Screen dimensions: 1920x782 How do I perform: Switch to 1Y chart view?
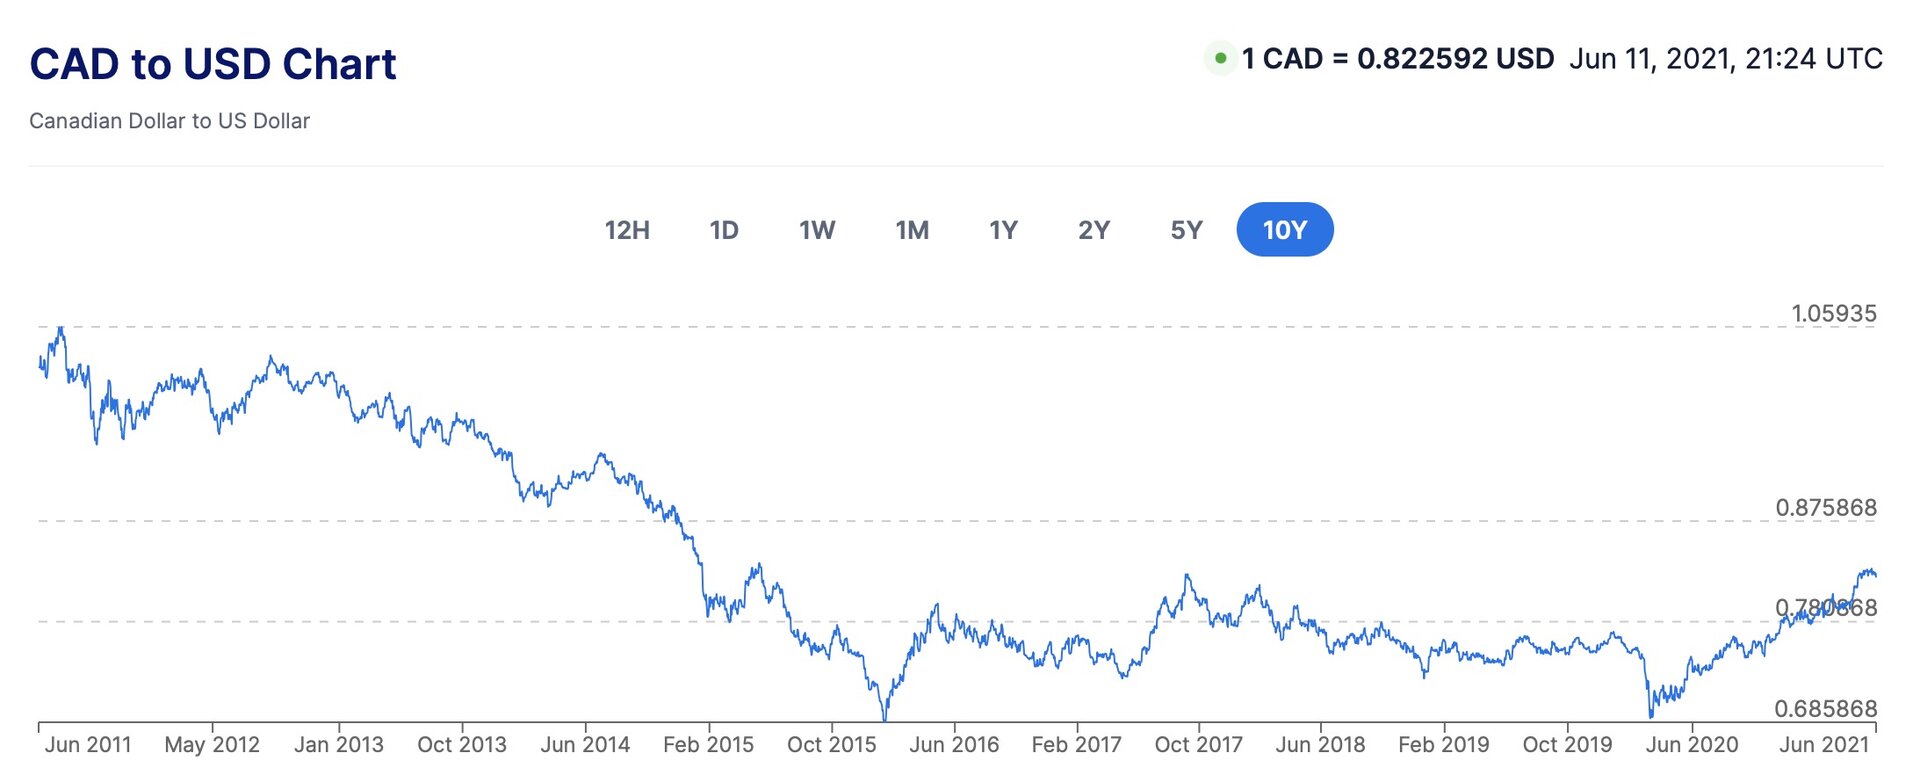tap(1003, 230)
